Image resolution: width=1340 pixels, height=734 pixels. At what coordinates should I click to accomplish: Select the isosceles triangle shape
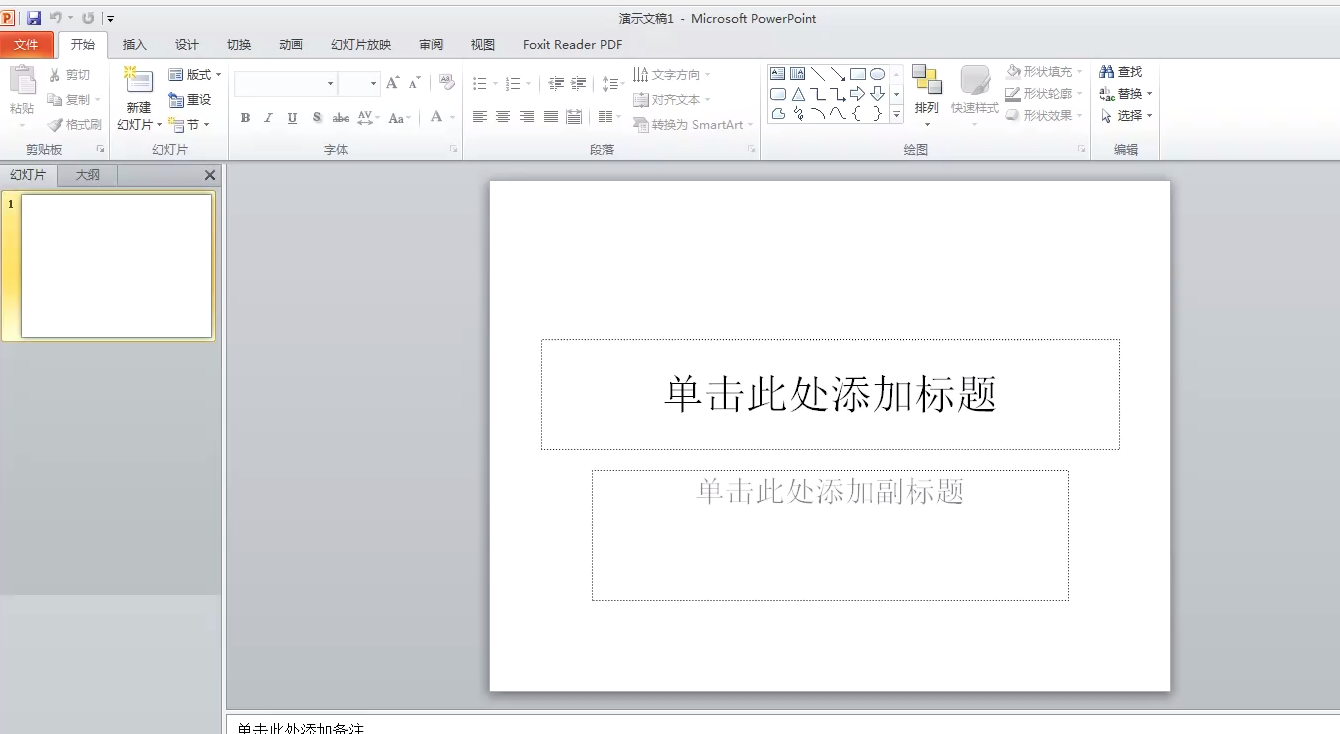click(798, 94)
